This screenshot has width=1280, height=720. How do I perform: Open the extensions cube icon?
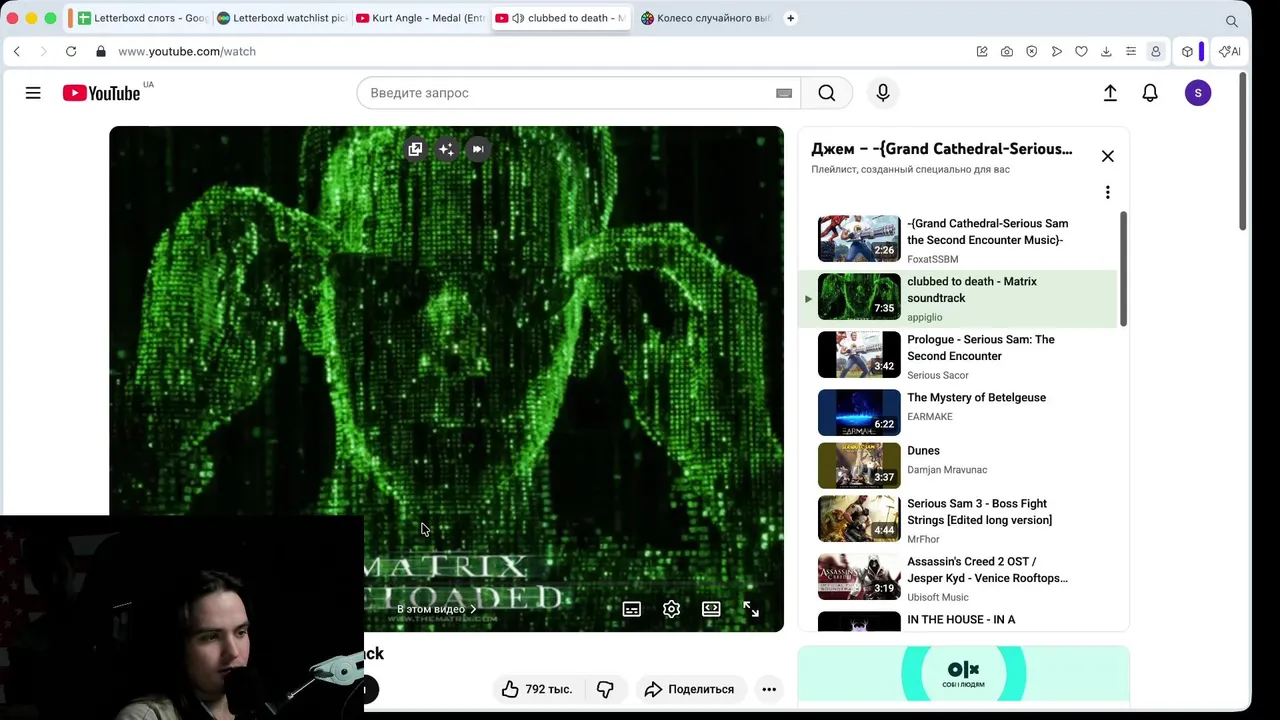[x=1187, y=51]
